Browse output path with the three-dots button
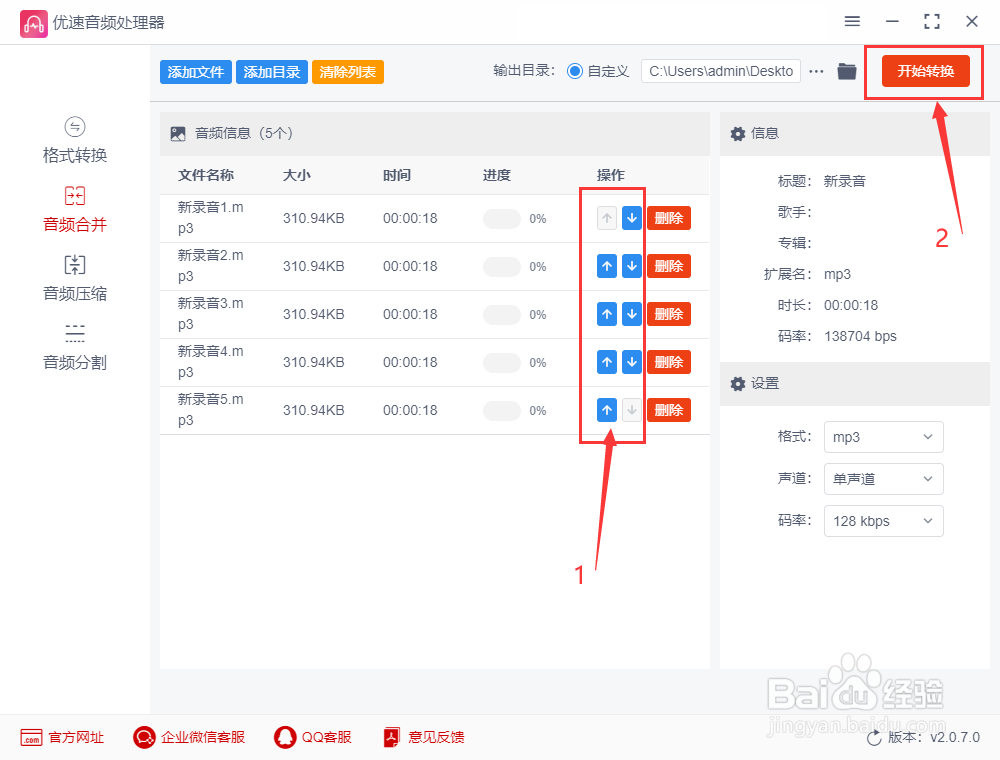Screen dimensions: 1000x760 816,71
